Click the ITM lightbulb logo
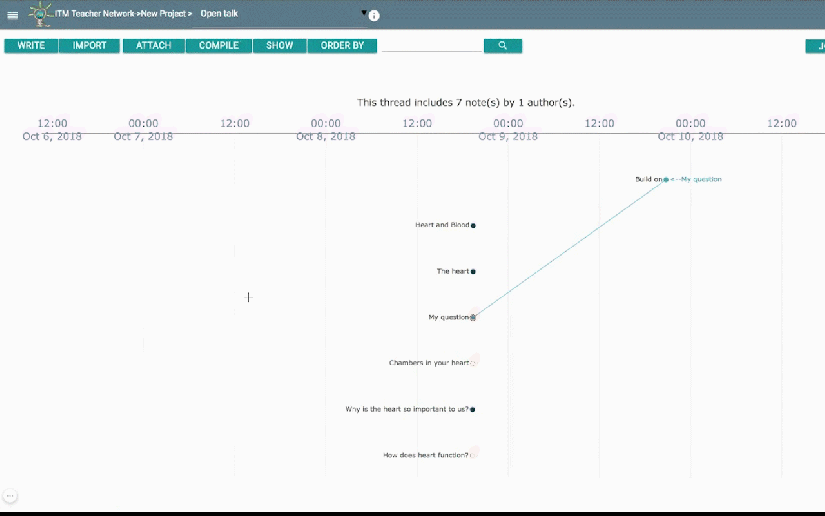Viewport: 825px width, 516px height. pyautogui.click(x=41, y=14)
